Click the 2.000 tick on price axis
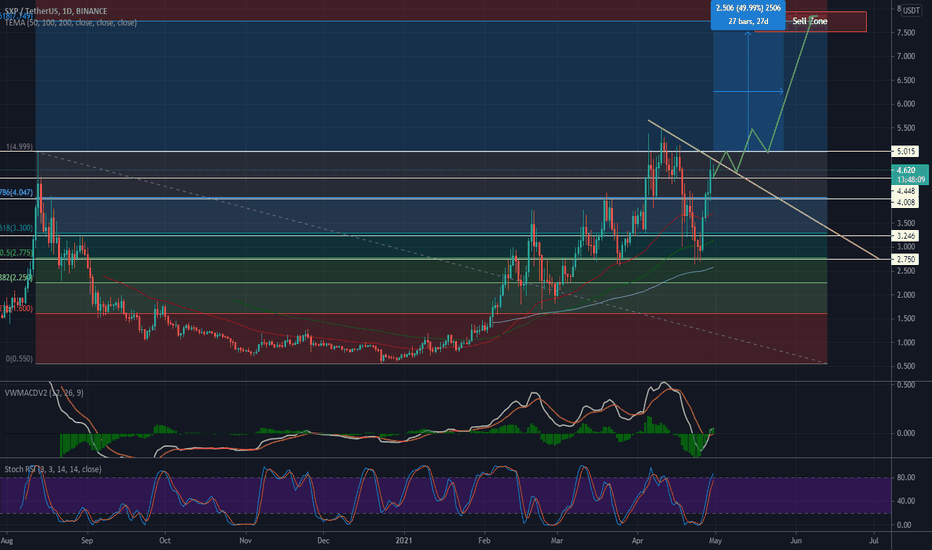The image size is (932, 550). [906, 295]
